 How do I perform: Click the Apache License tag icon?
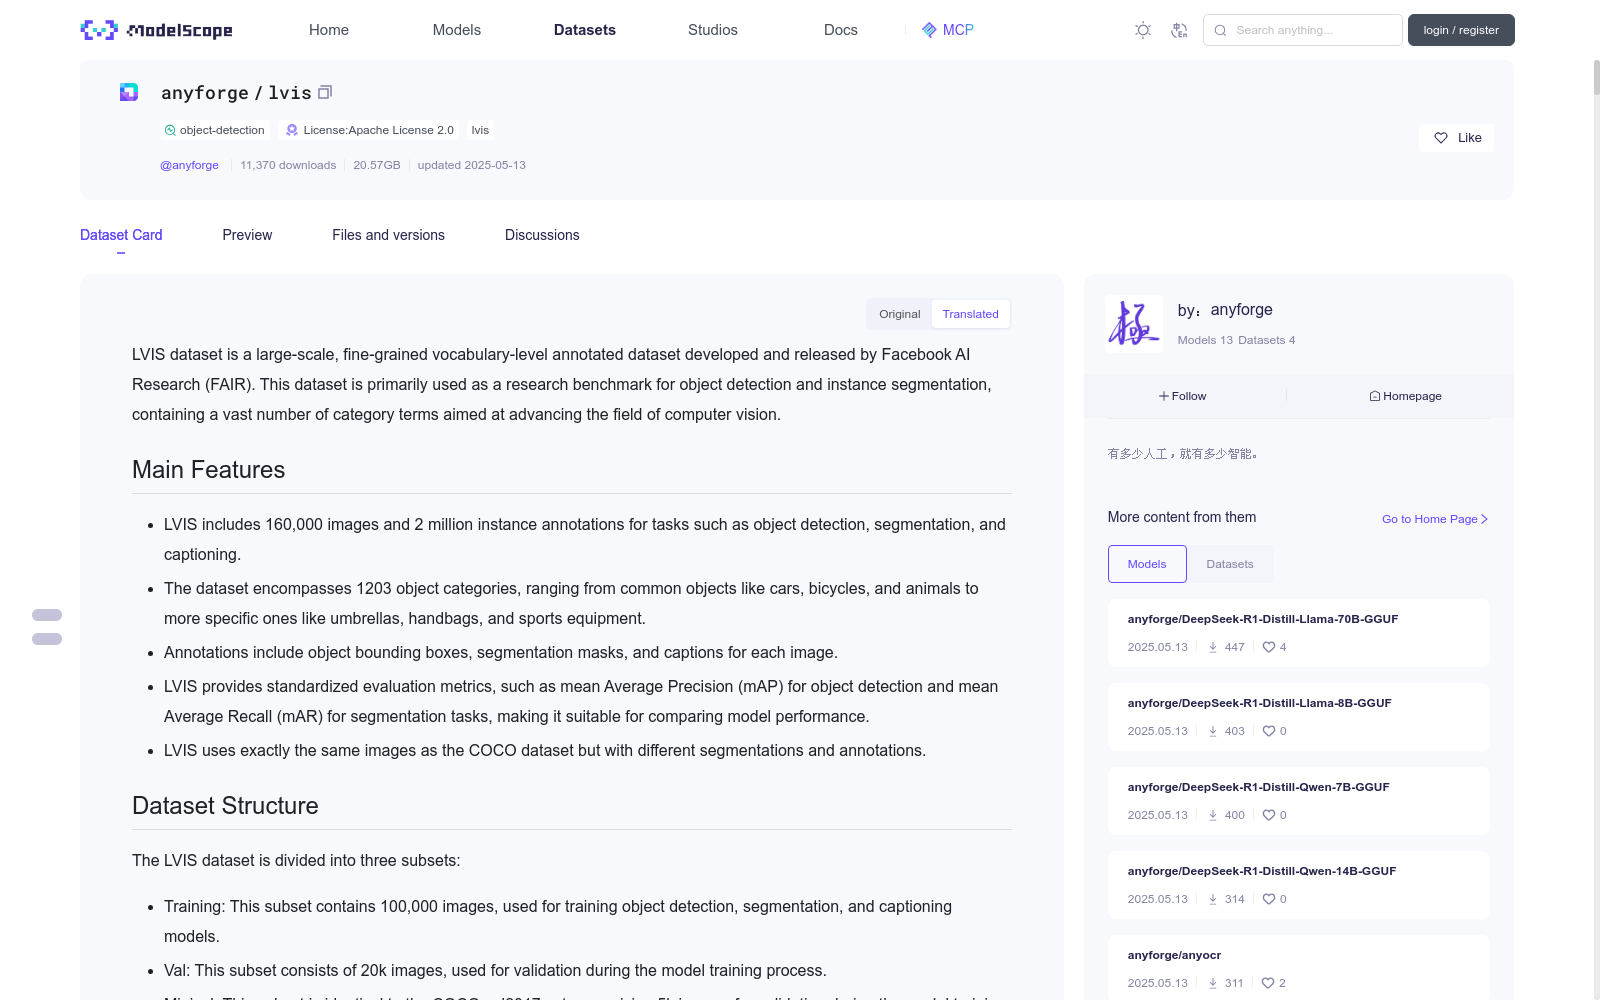(292, 130)
